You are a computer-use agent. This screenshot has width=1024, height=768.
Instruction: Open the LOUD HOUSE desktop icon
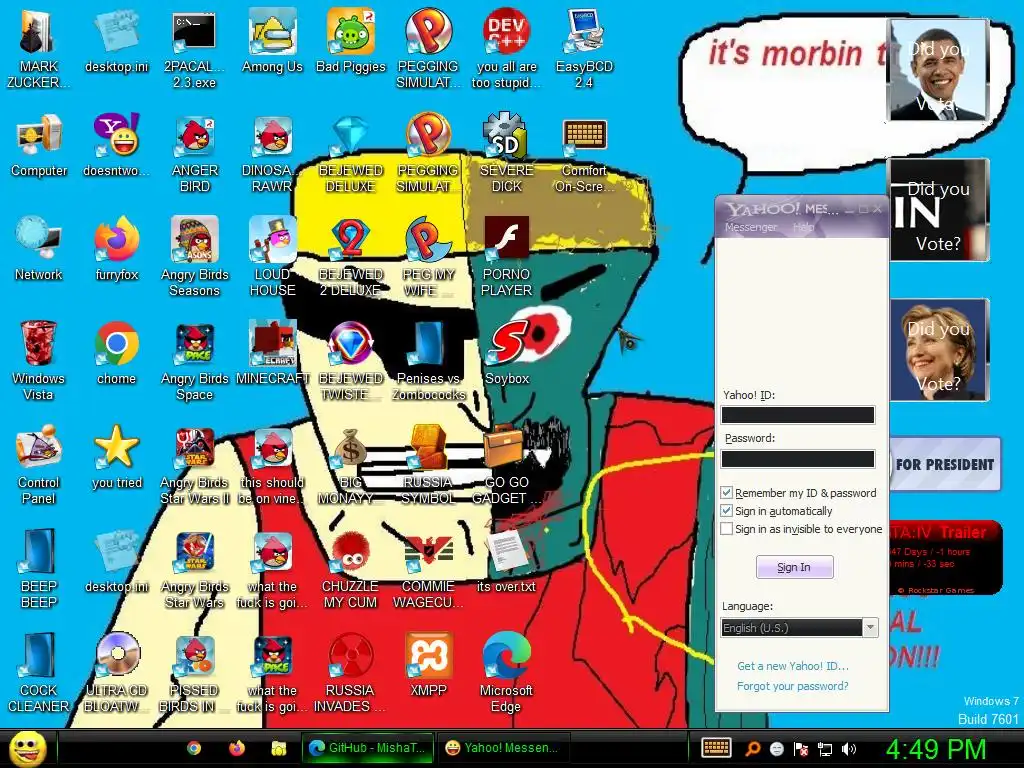click(272, 256)
